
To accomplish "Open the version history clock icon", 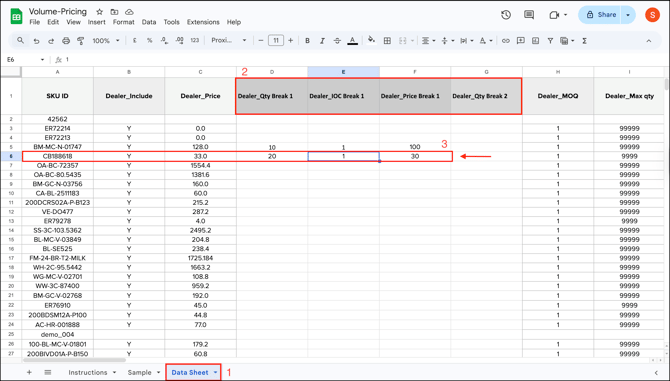I will point(506,15).
